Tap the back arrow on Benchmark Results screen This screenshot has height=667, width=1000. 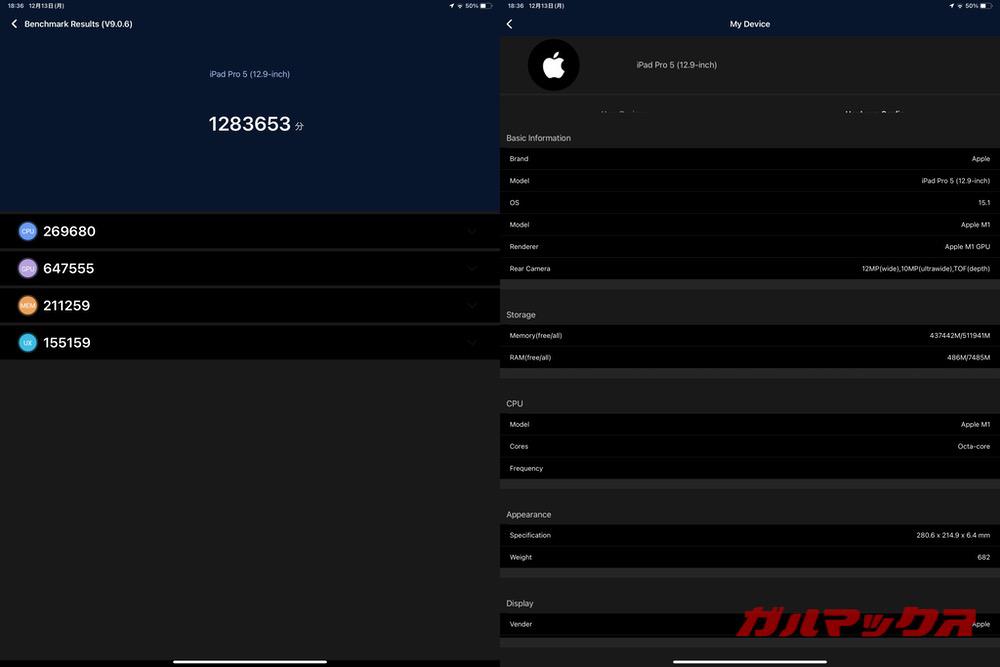pos(13,23)
